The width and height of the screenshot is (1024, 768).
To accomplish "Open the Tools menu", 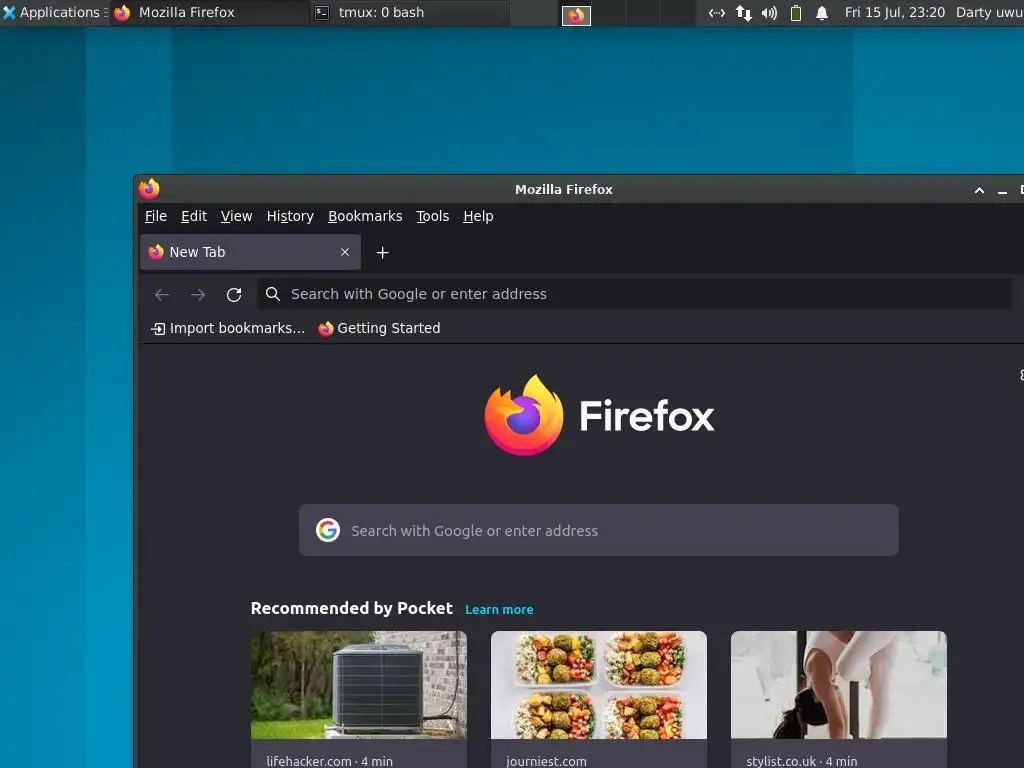I will click(x=432, y=216).
